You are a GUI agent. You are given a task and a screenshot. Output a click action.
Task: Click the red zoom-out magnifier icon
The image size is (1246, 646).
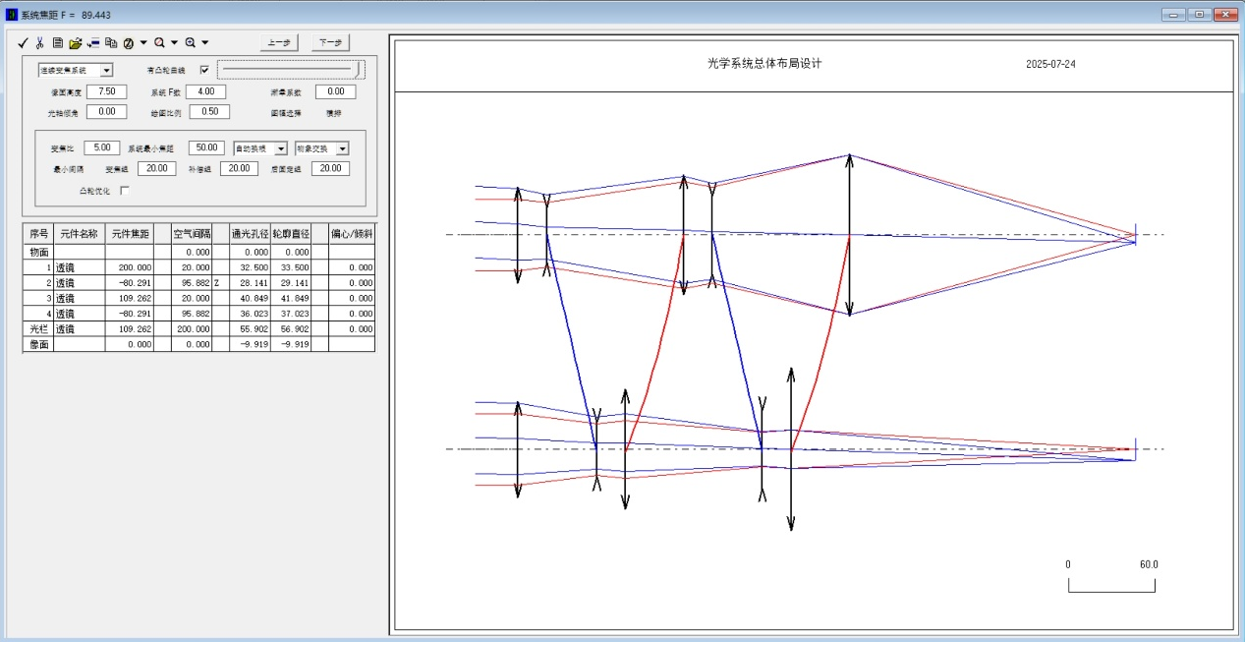pyautogui.click(x=159, y=43)
